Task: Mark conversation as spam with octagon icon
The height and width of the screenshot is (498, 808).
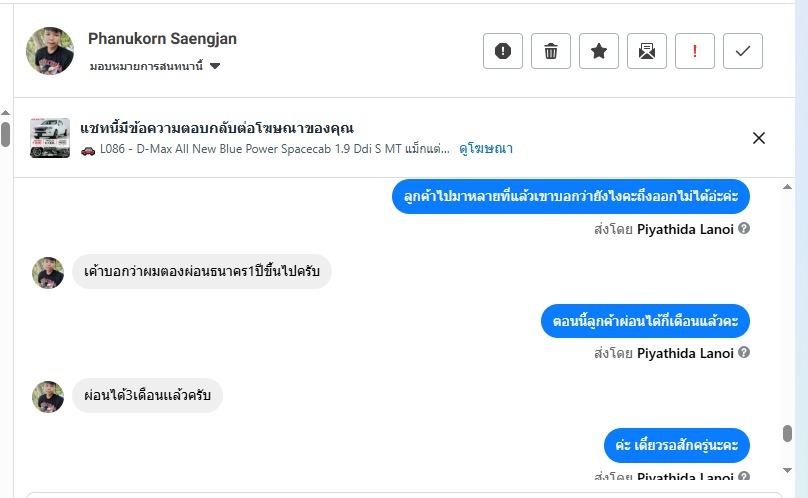Action: (x=502, y=51)
